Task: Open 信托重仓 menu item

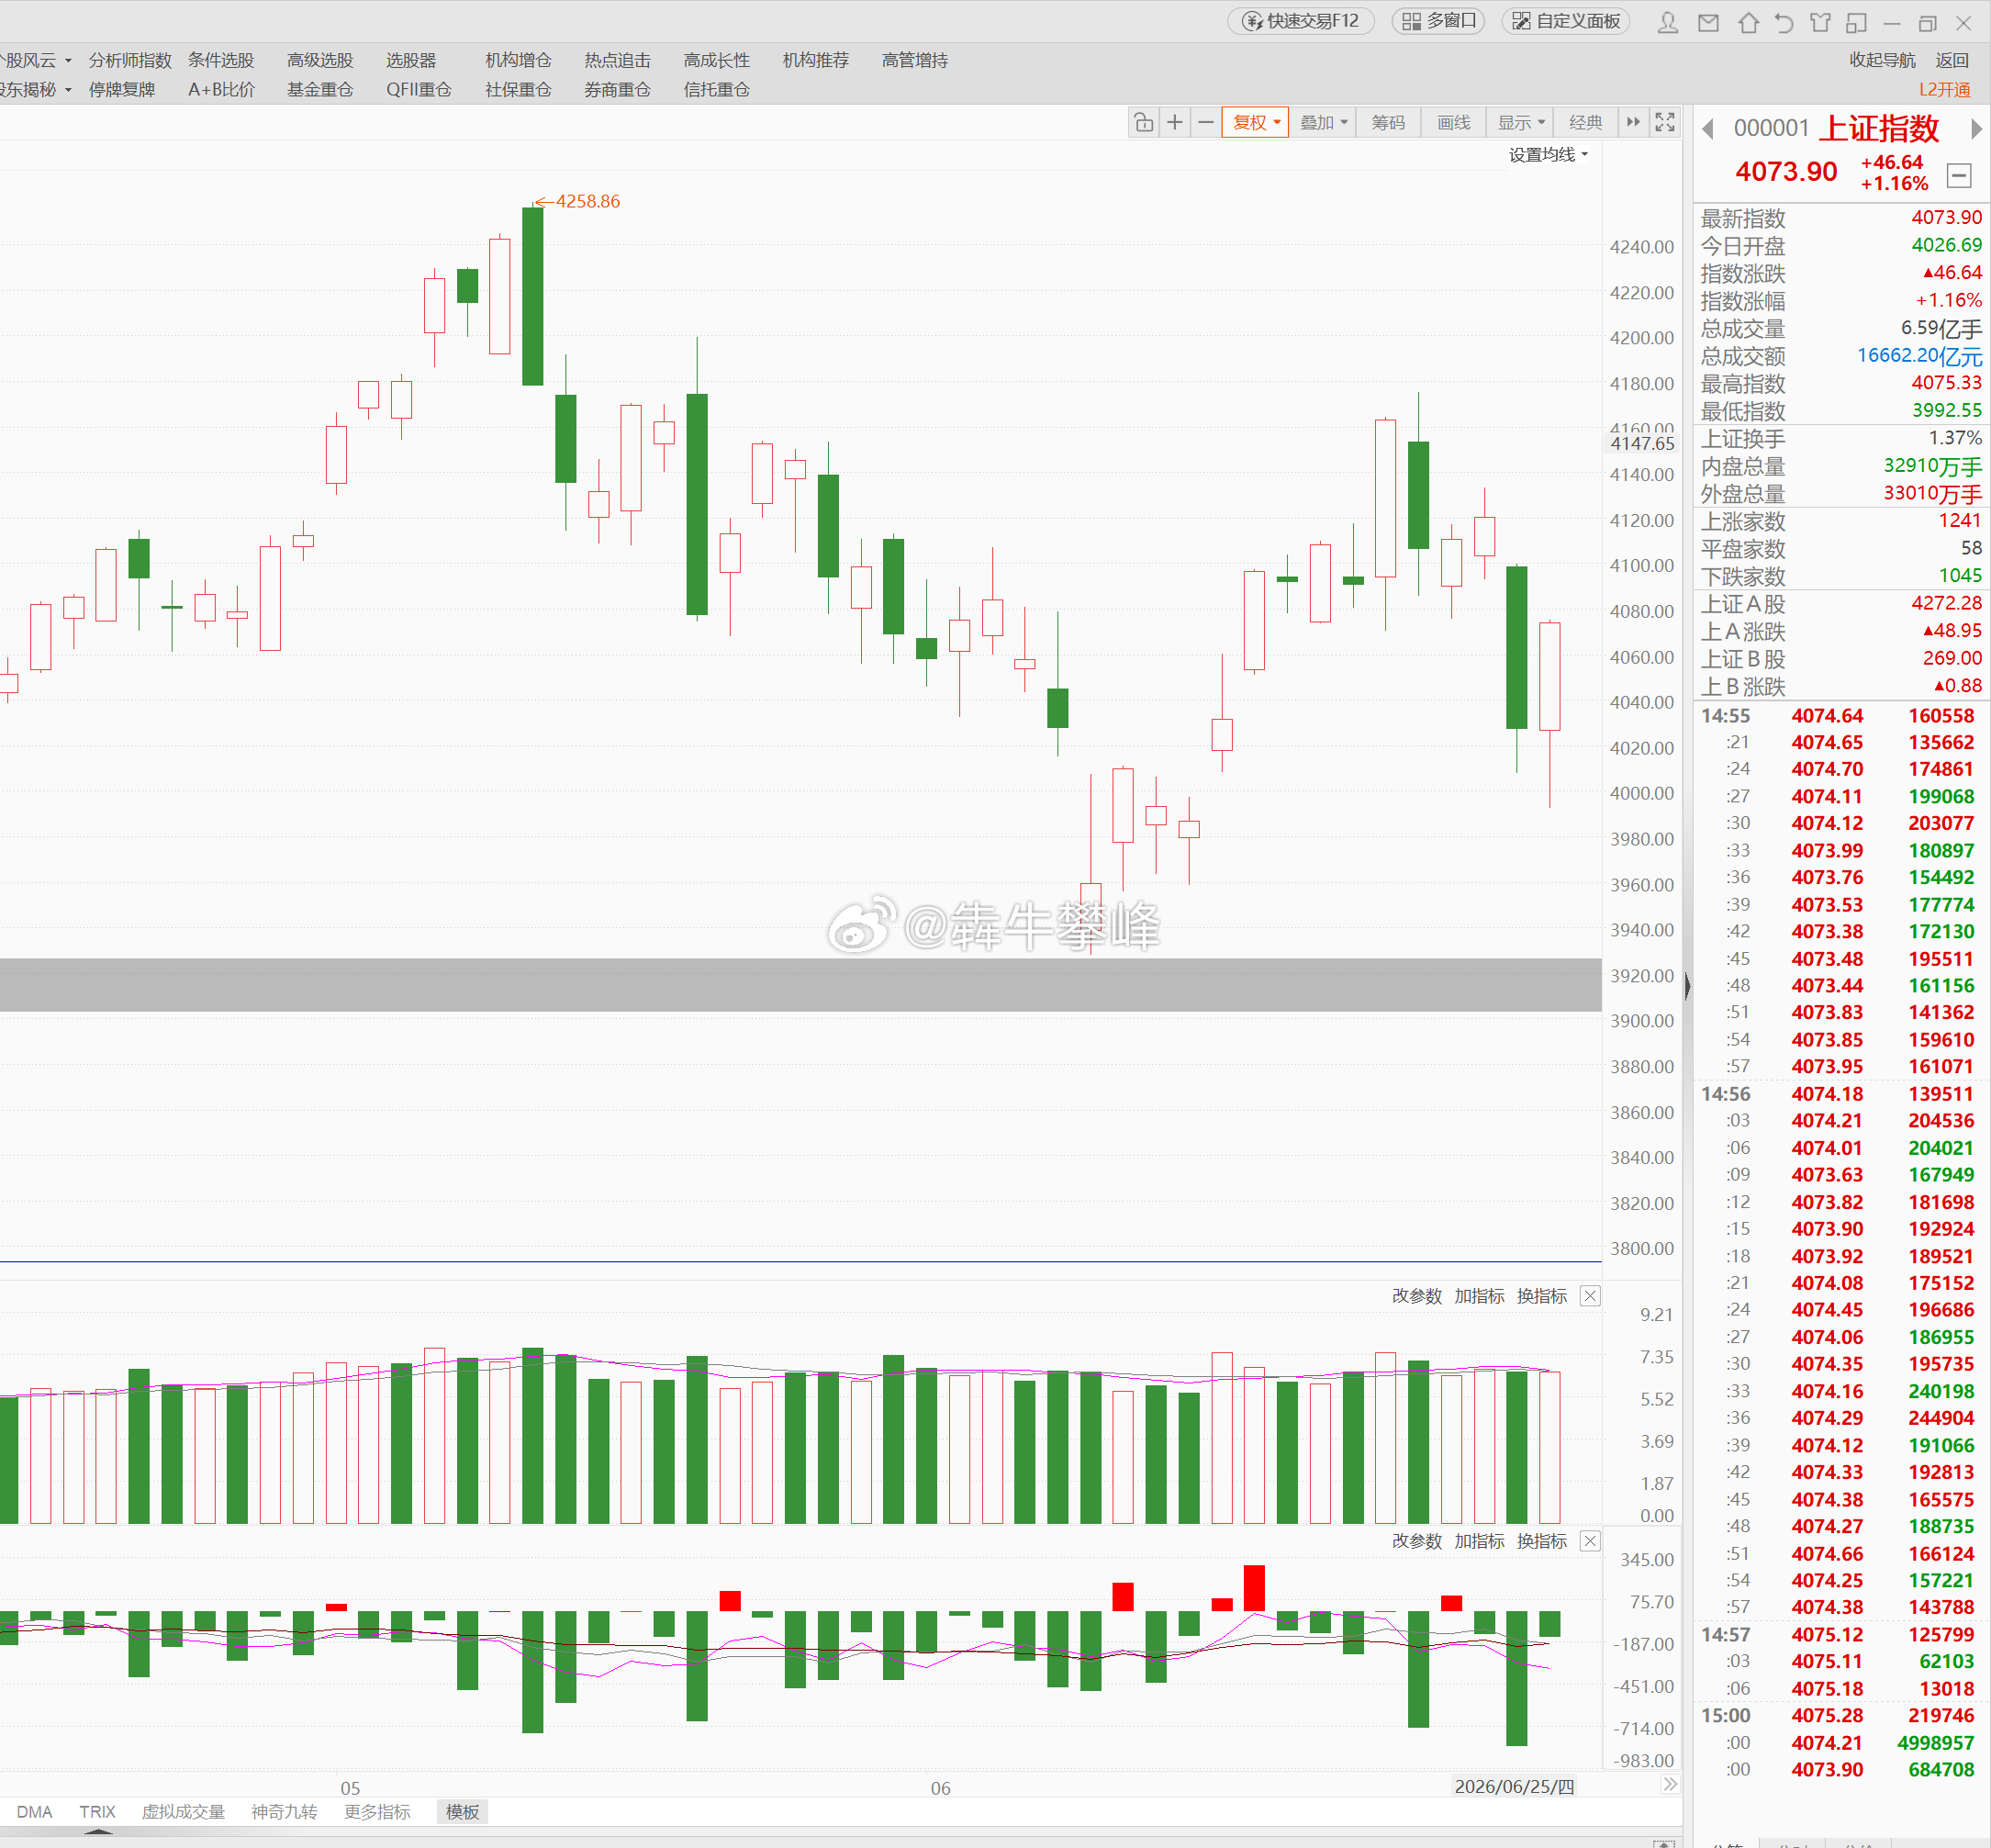Action: (x=716, y=89)
